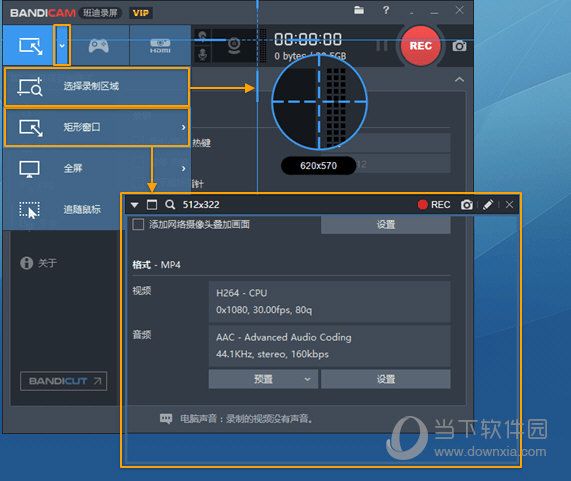
Task: Open the 关于 about section
Action: (x=39, y=263)
